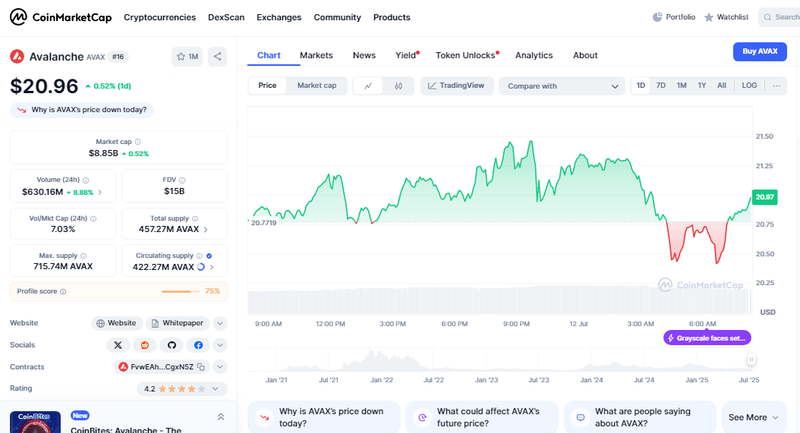This screenshot has width=800, height=433.
Task: Switch chart to candlestick view
Action: pos(397,86)
